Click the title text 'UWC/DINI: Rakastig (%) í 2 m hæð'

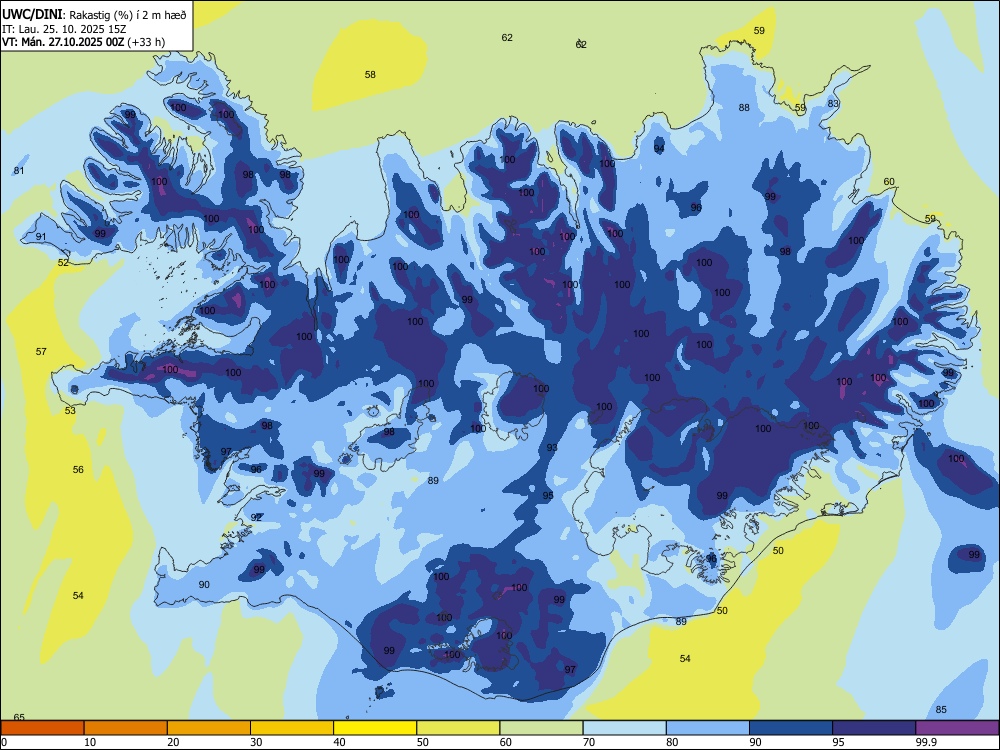click(x=94, y=14)
